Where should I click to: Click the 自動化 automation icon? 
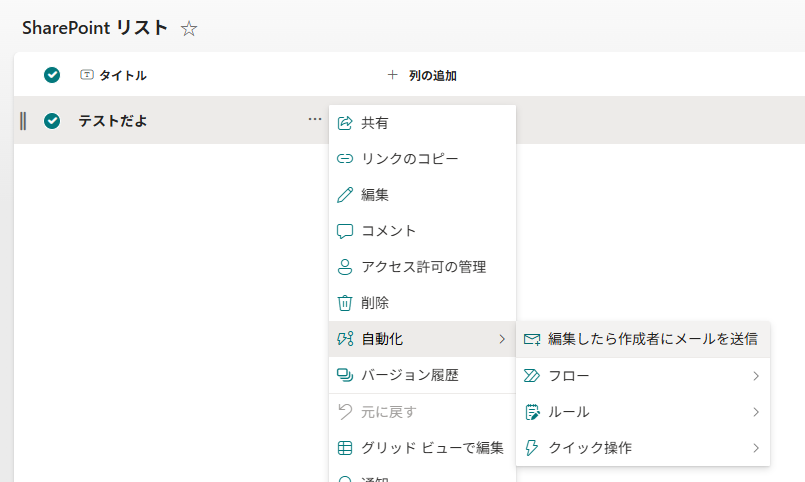pos(345,339)
